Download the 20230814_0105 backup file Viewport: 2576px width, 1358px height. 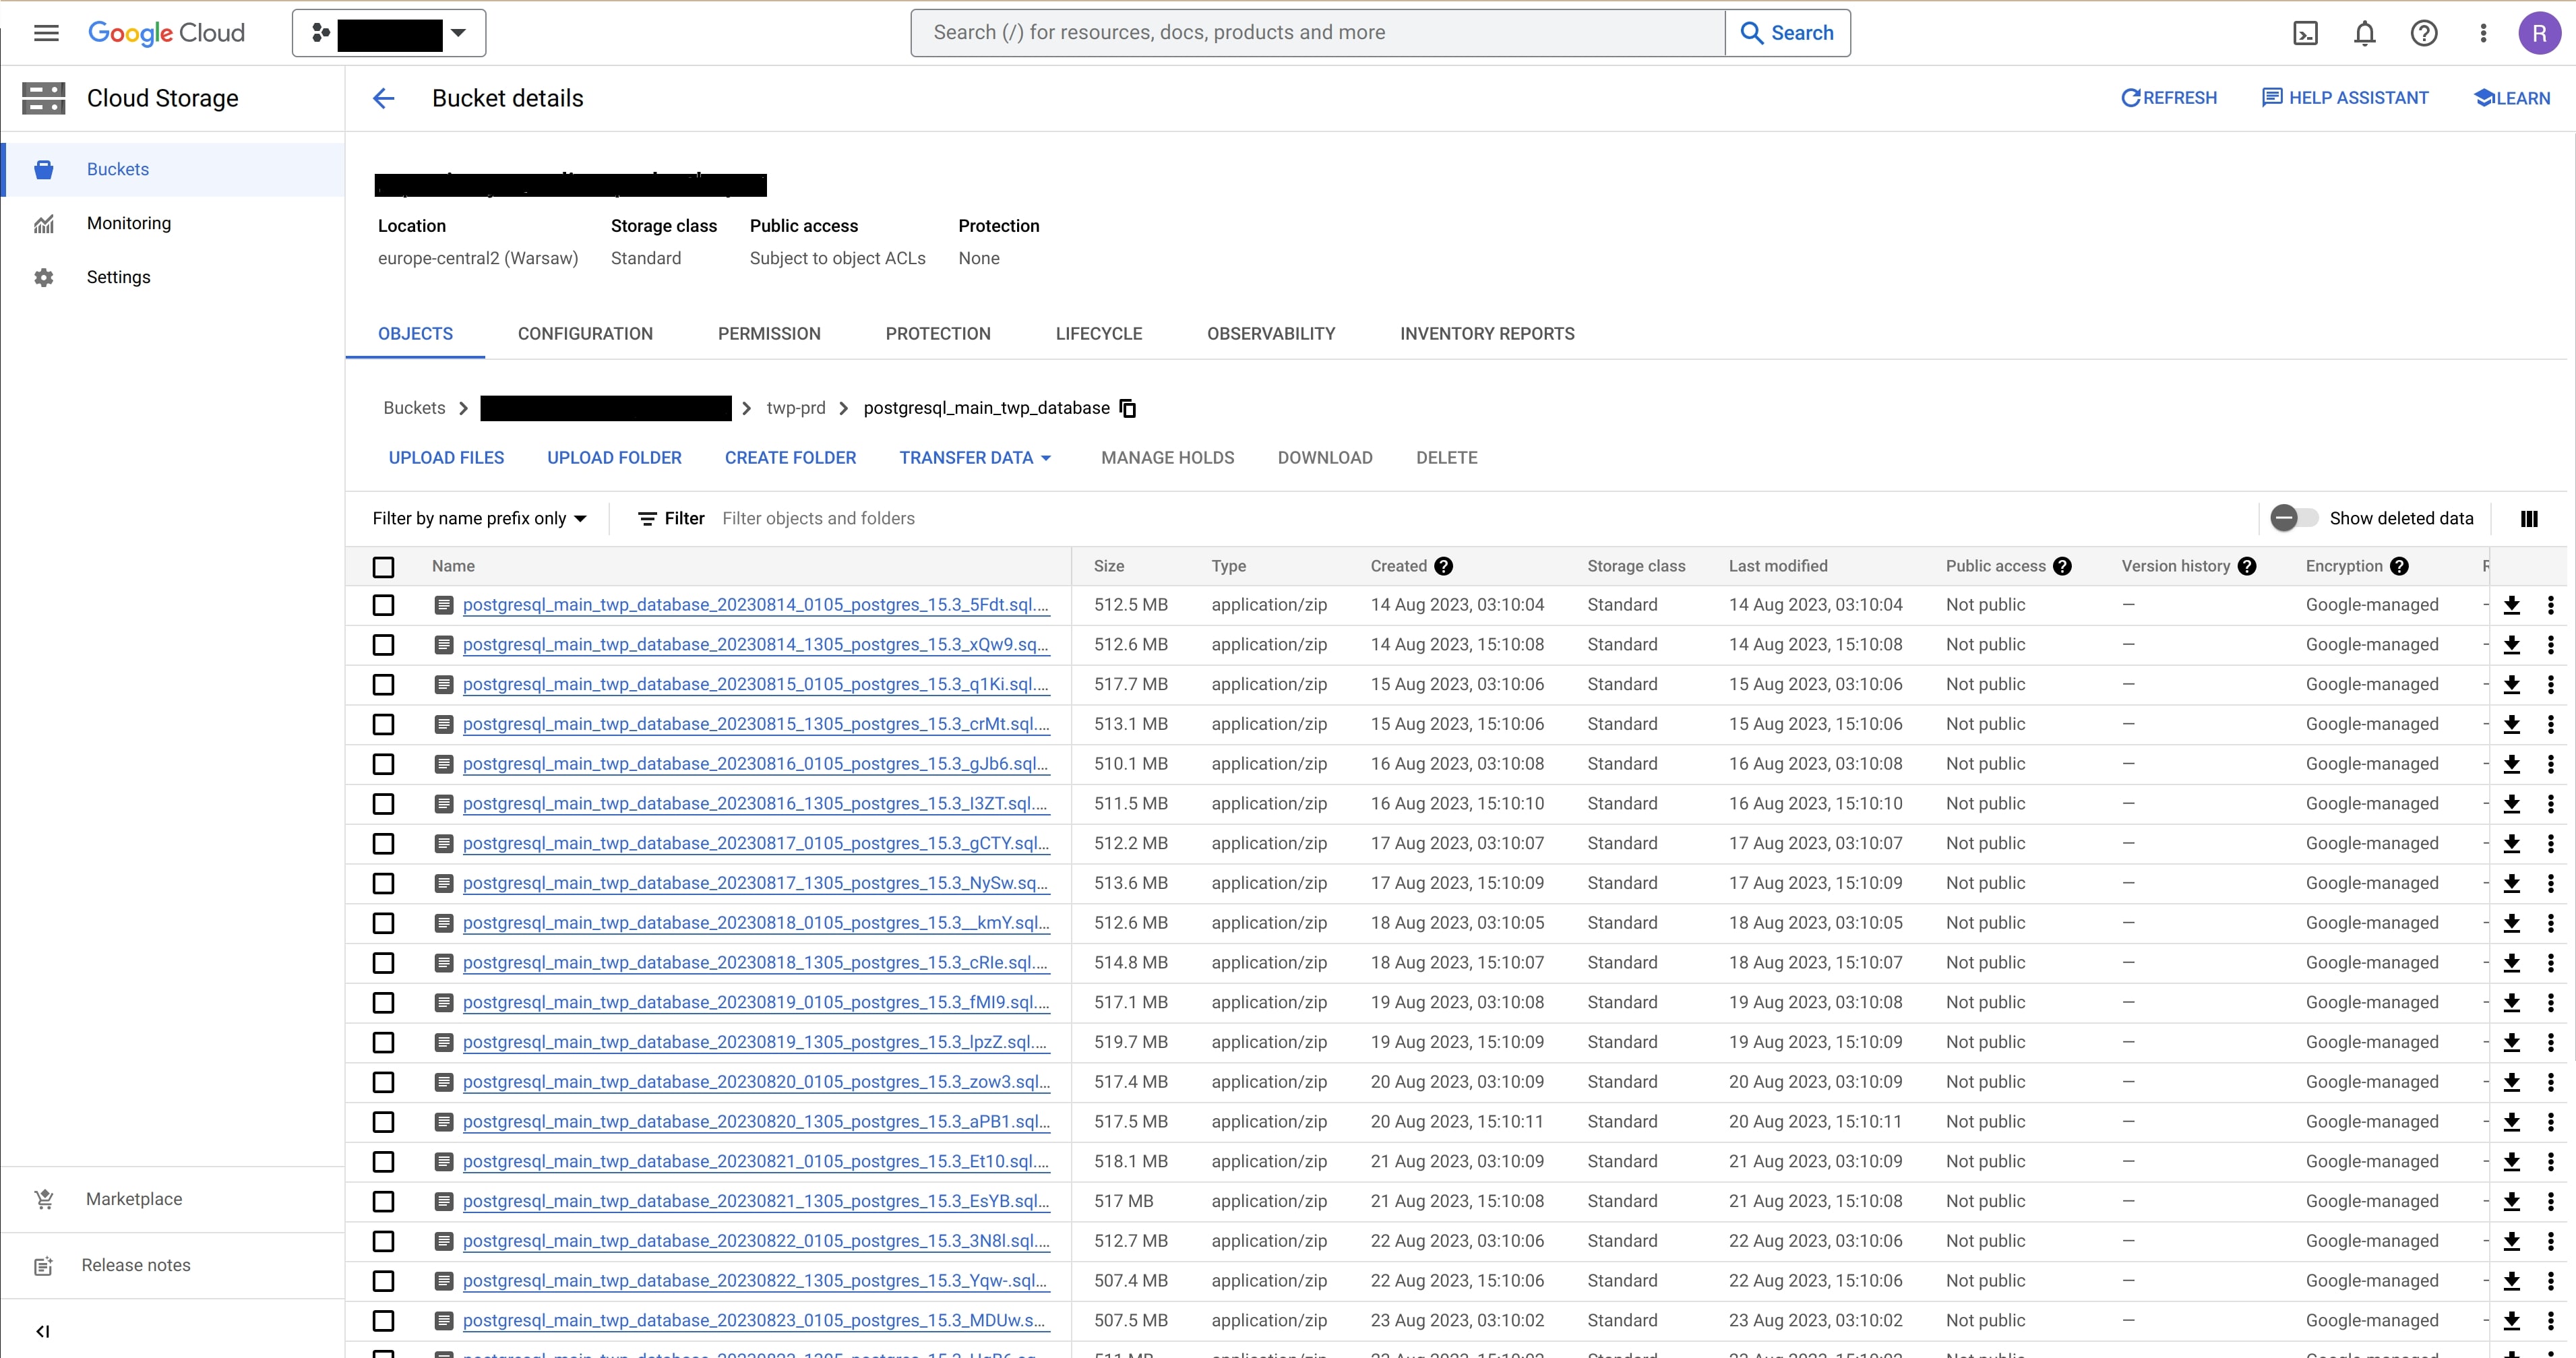point(2511,605)
